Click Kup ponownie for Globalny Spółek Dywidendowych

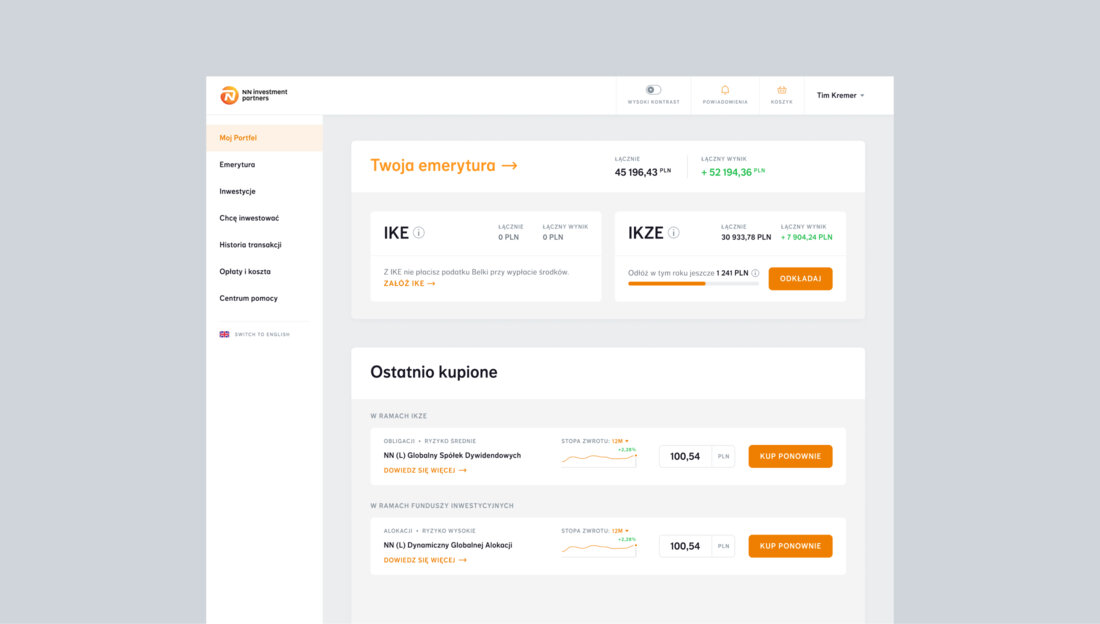(x=790, y=456)
